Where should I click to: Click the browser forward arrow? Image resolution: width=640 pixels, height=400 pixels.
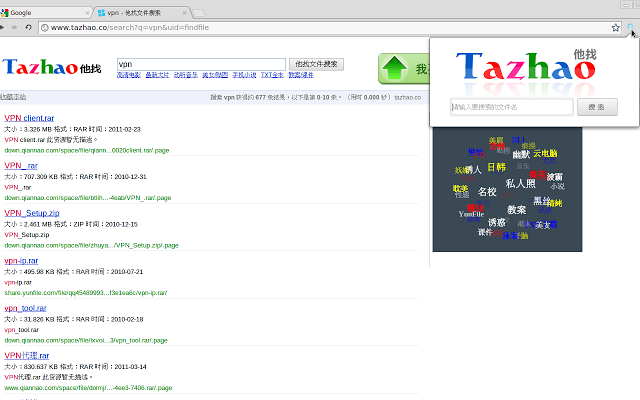tap(14, 27)
